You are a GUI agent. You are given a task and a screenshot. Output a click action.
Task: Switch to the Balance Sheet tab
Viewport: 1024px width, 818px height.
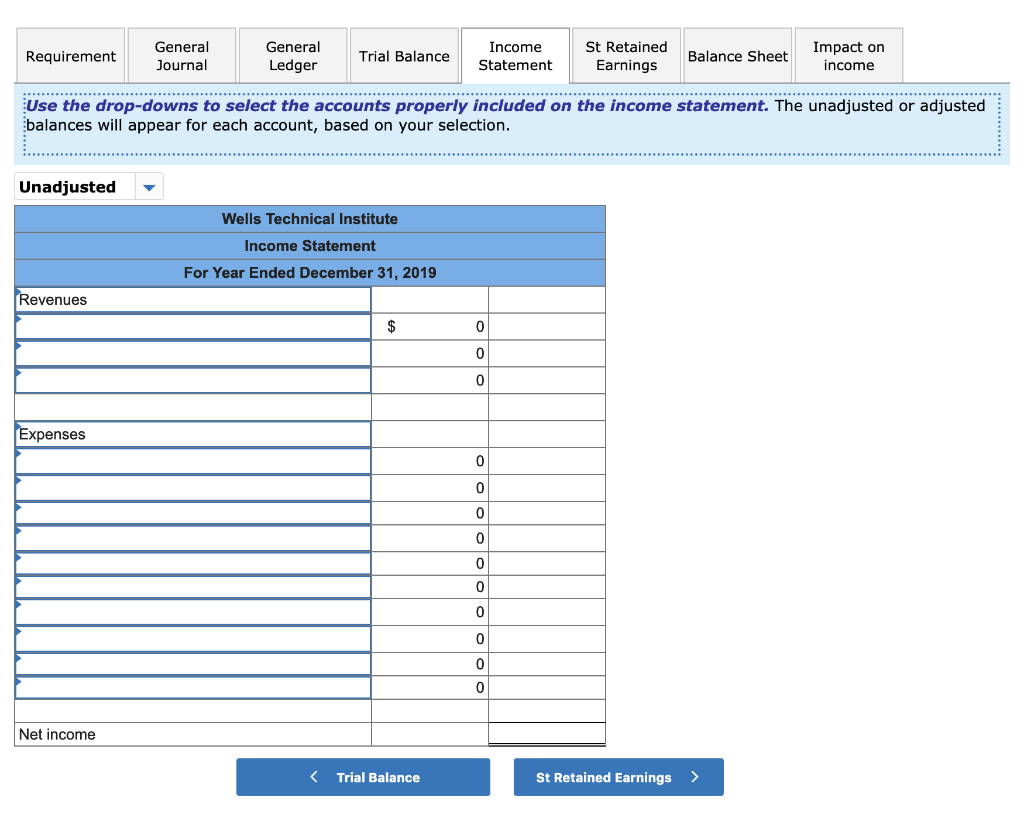737,55
